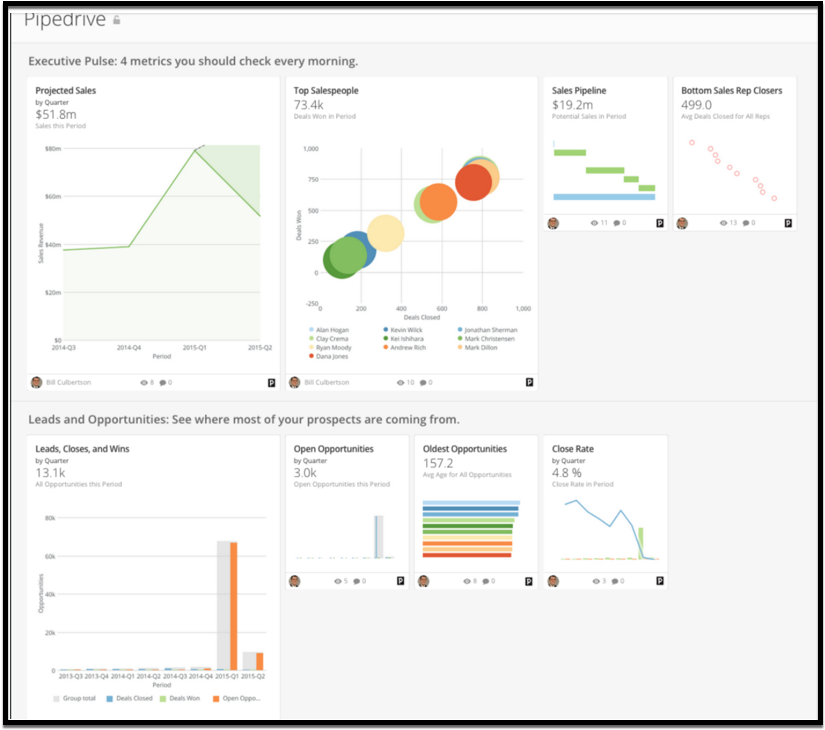This screenshot has width=825, height=730.
Task: Click the Pipedrive P badge on Close Rate card
Action: 659,580
